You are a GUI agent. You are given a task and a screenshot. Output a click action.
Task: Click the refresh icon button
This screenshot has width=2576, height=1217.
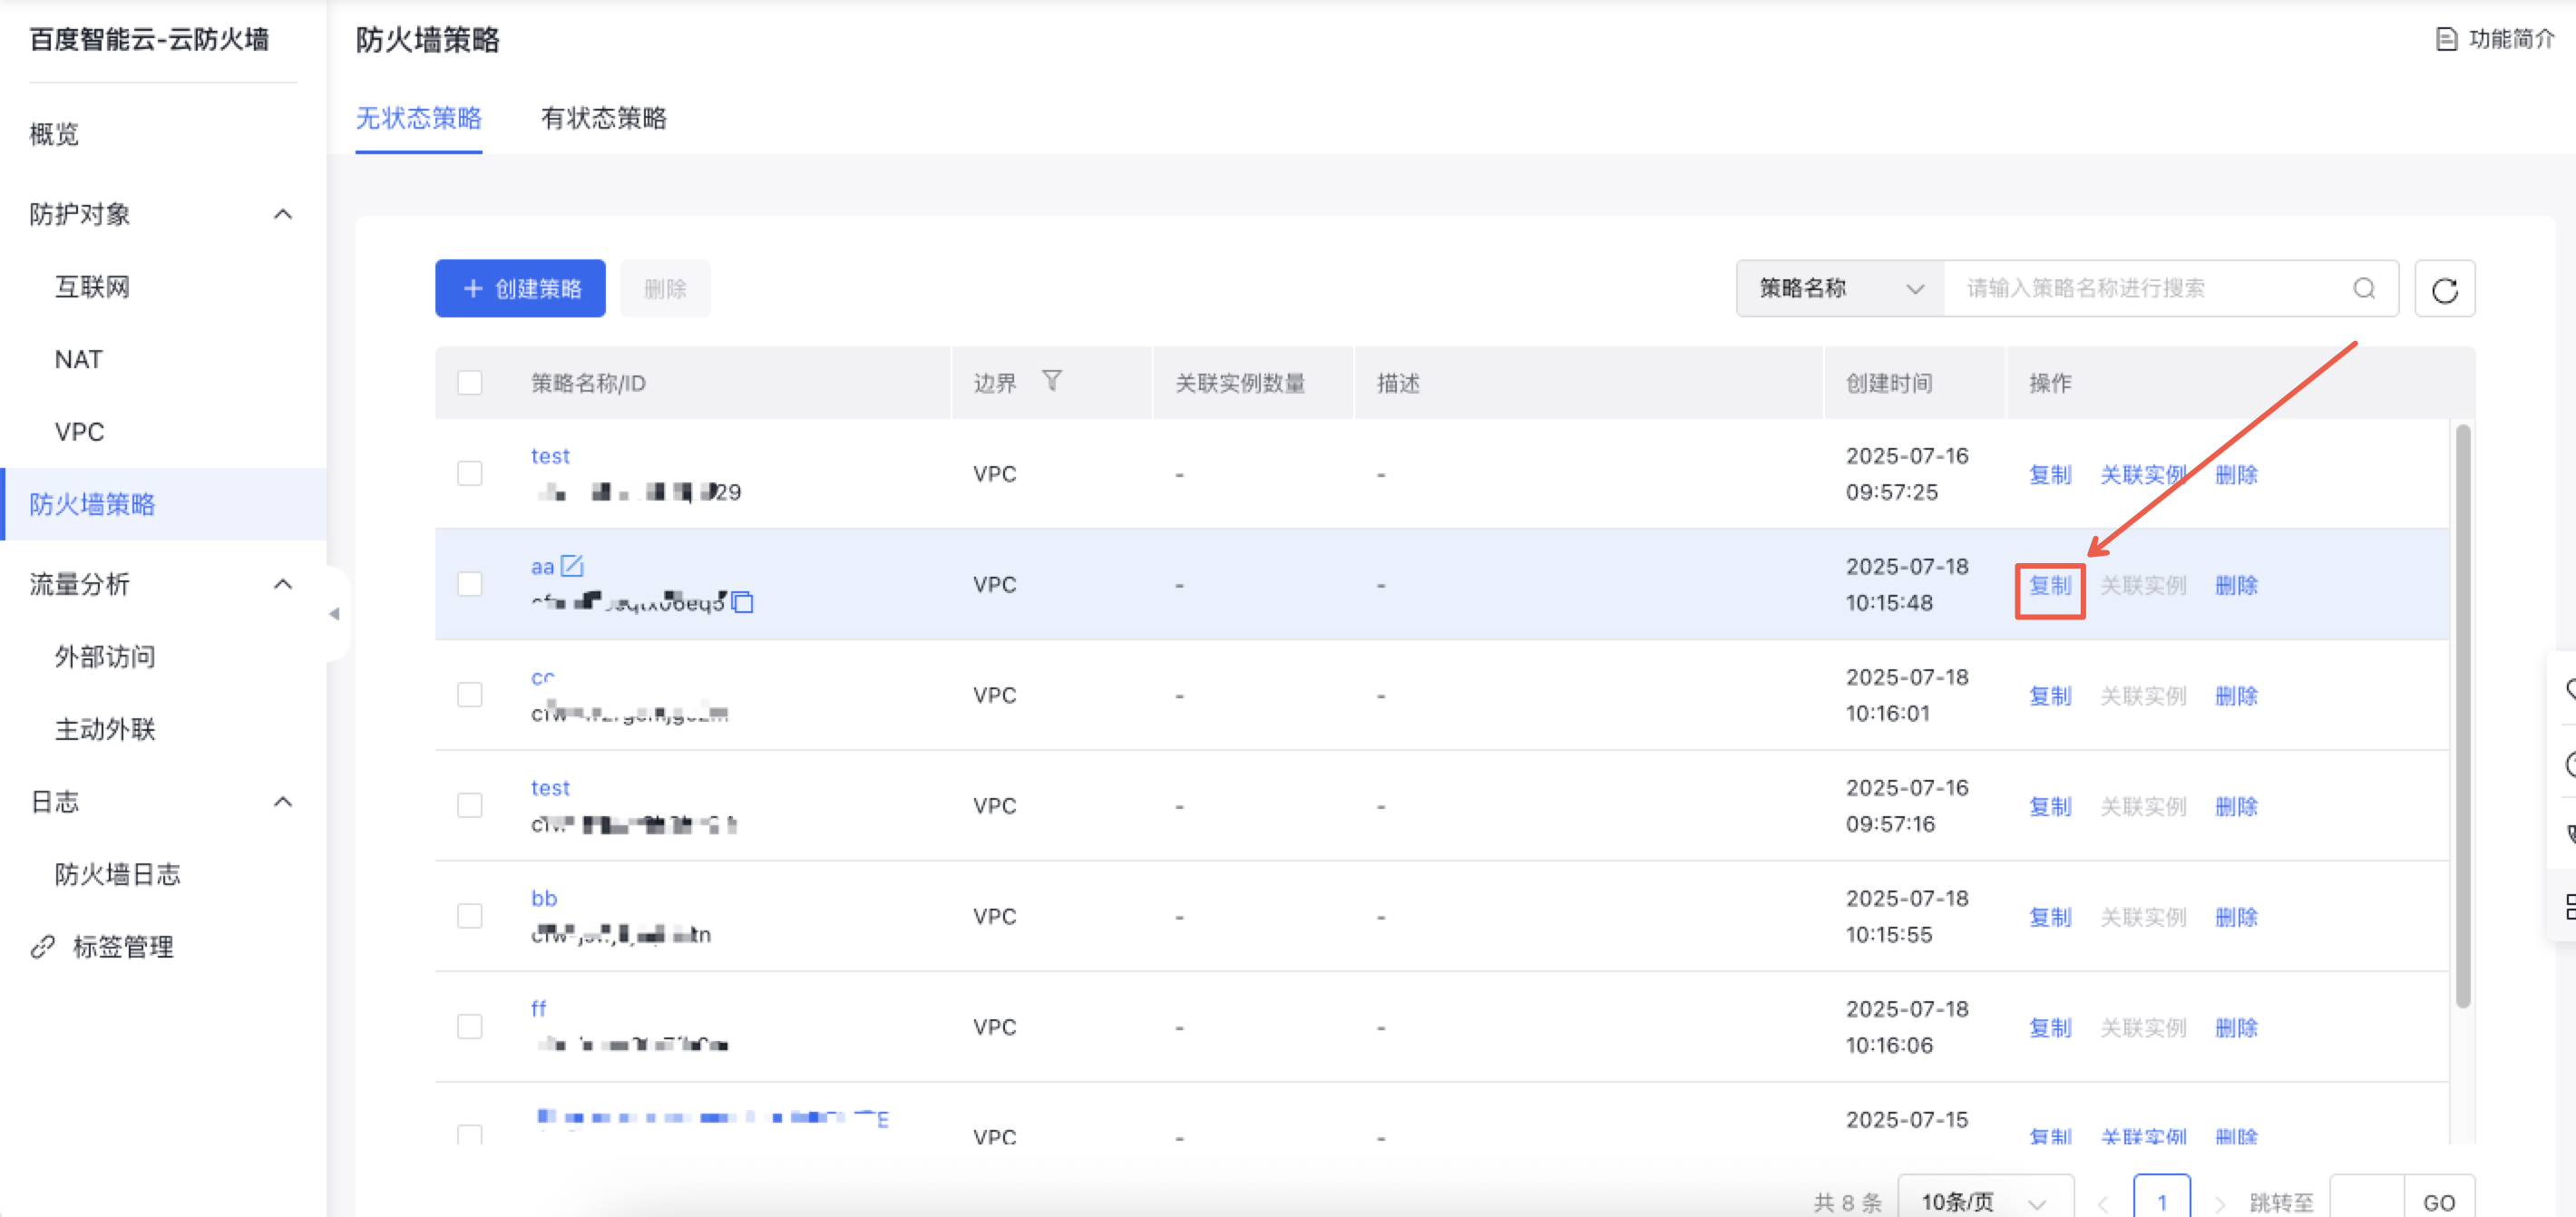pos(2444,289)
